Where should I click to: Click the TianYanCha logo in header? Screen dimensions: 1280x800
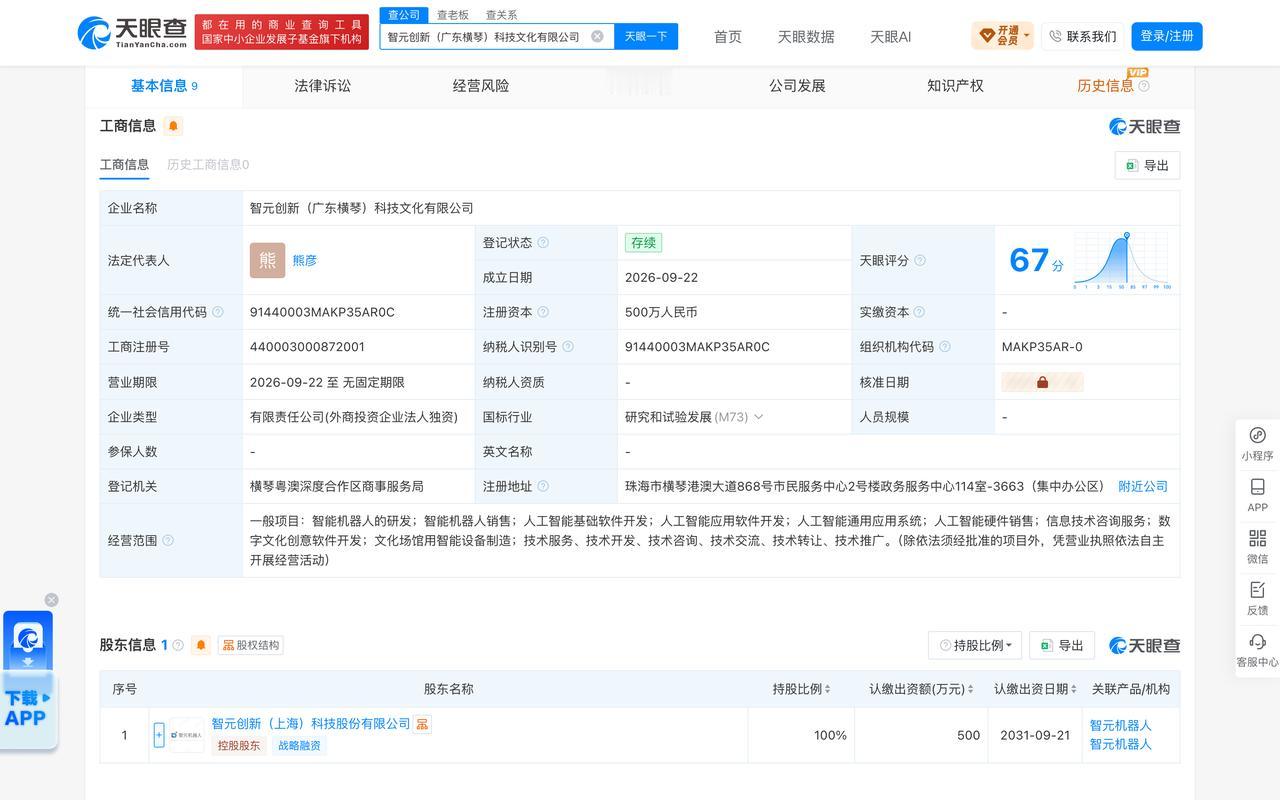pyautogui.click(x=133, y=33)
